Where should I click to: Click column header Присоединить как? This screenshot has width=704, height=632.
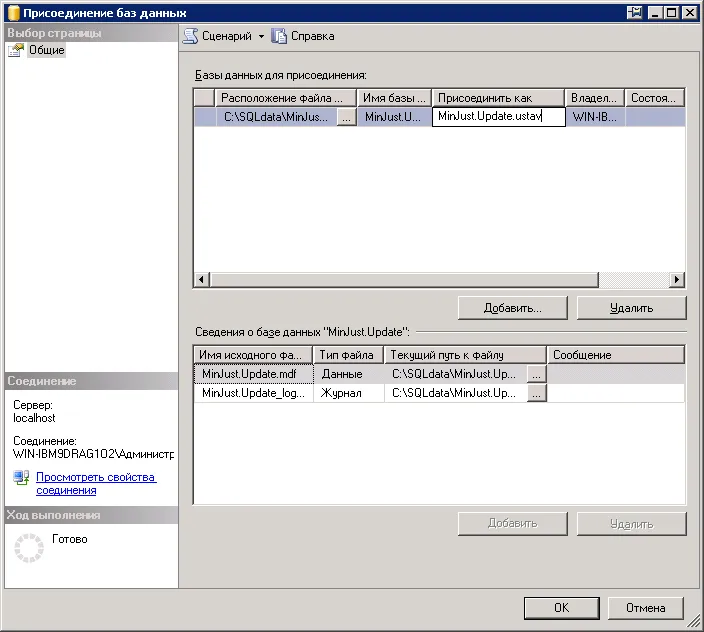[498, 98]
